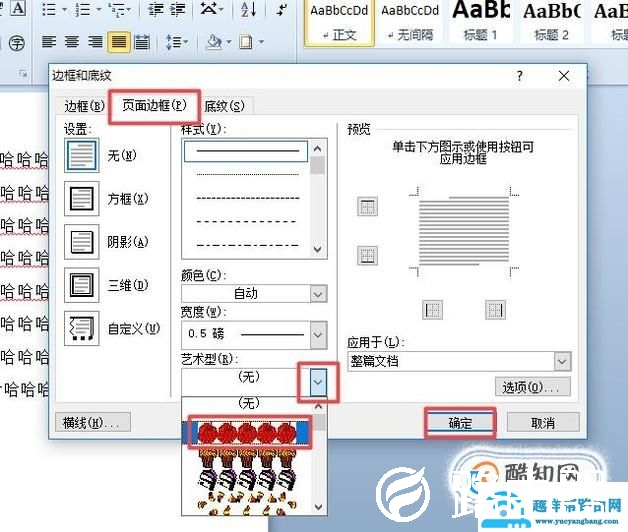Click down arrow of style list scrollbar
This screenshot has width=628, height=532.
click(318, 249)
